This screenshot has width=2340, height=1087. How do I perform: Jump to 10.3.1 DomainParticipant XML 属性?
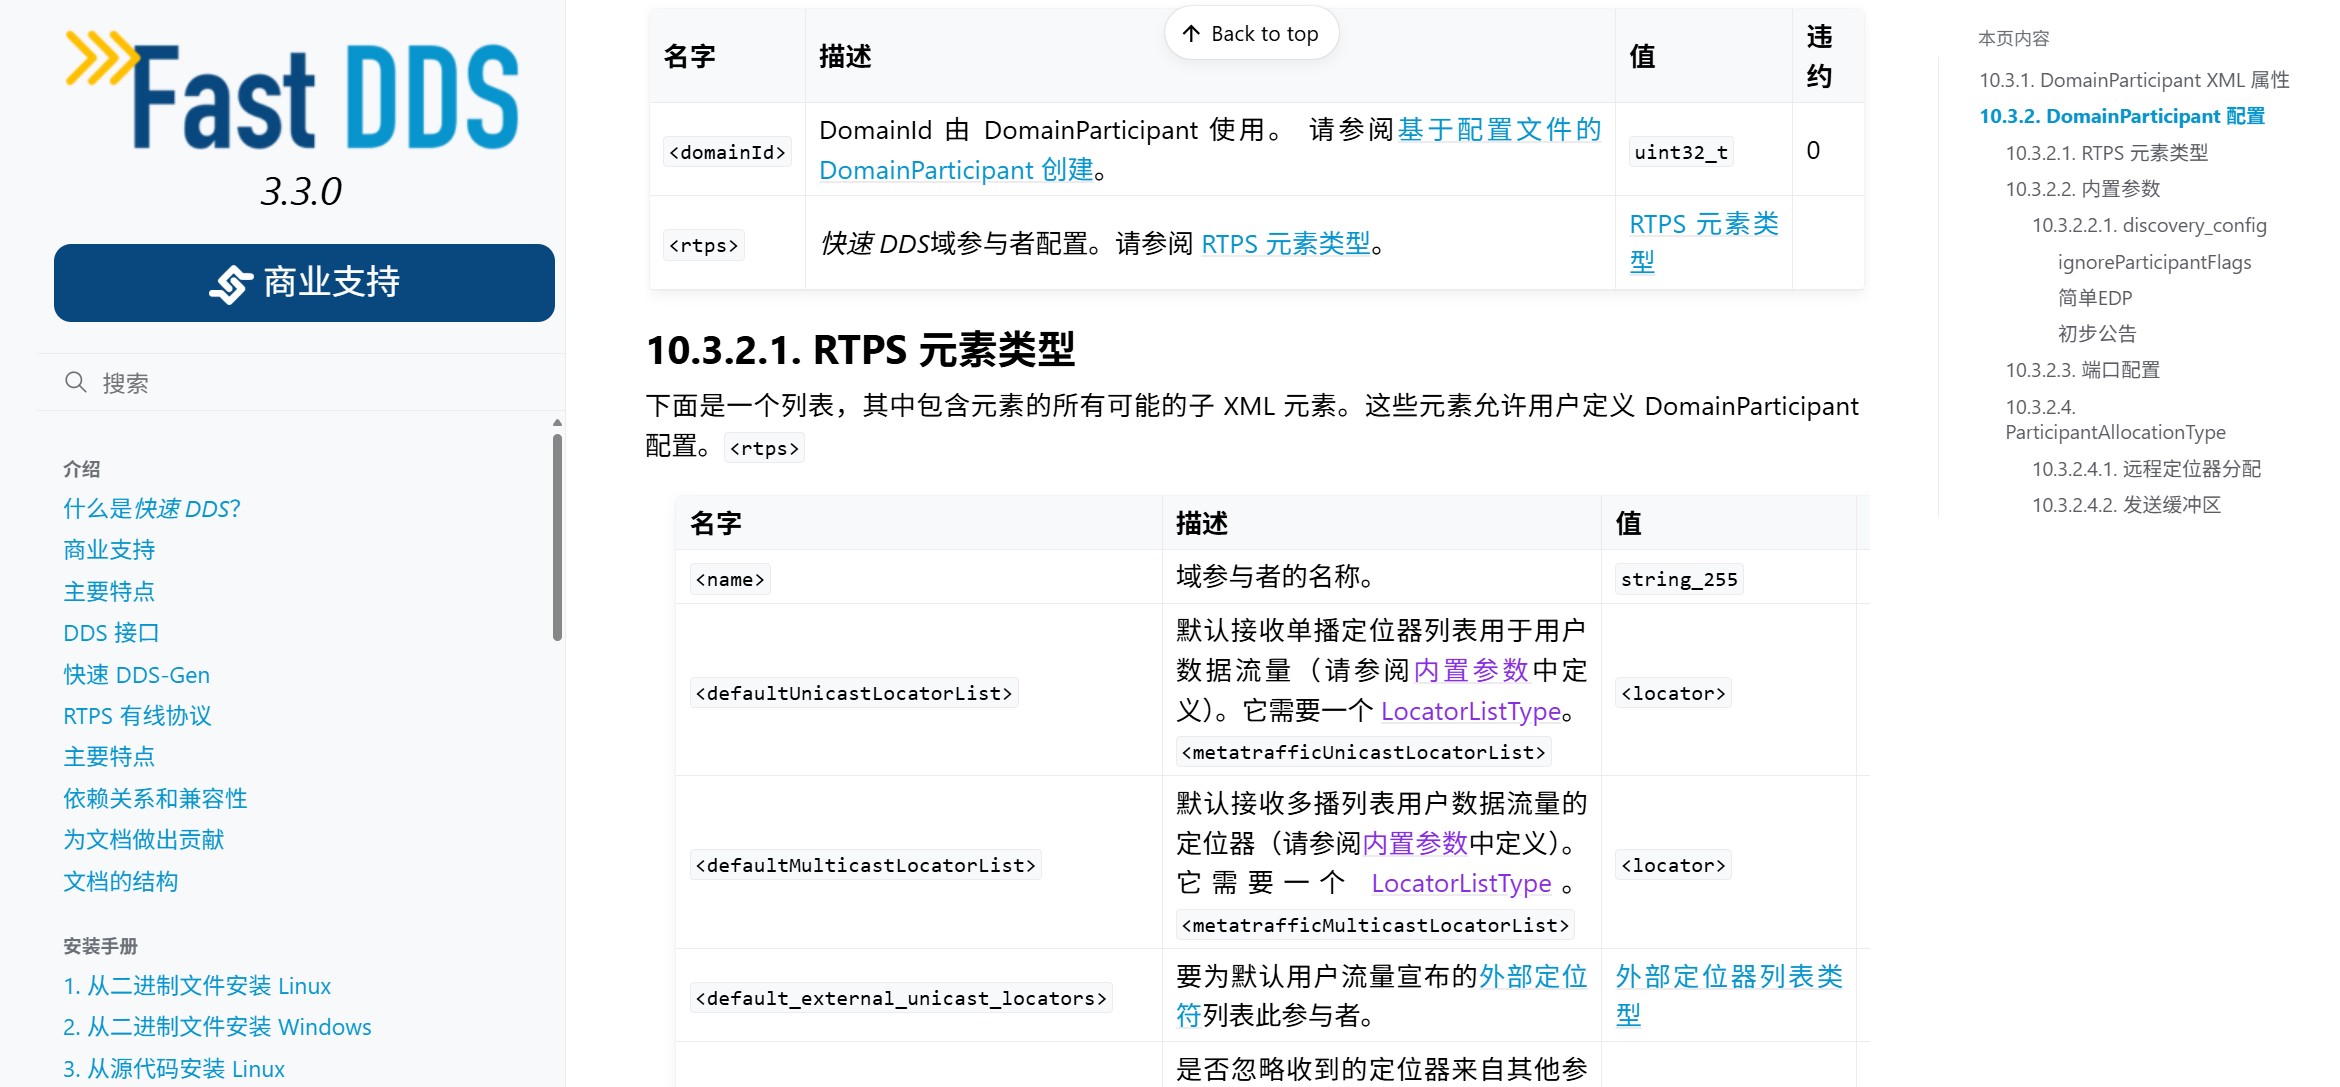click(2133, 80)
